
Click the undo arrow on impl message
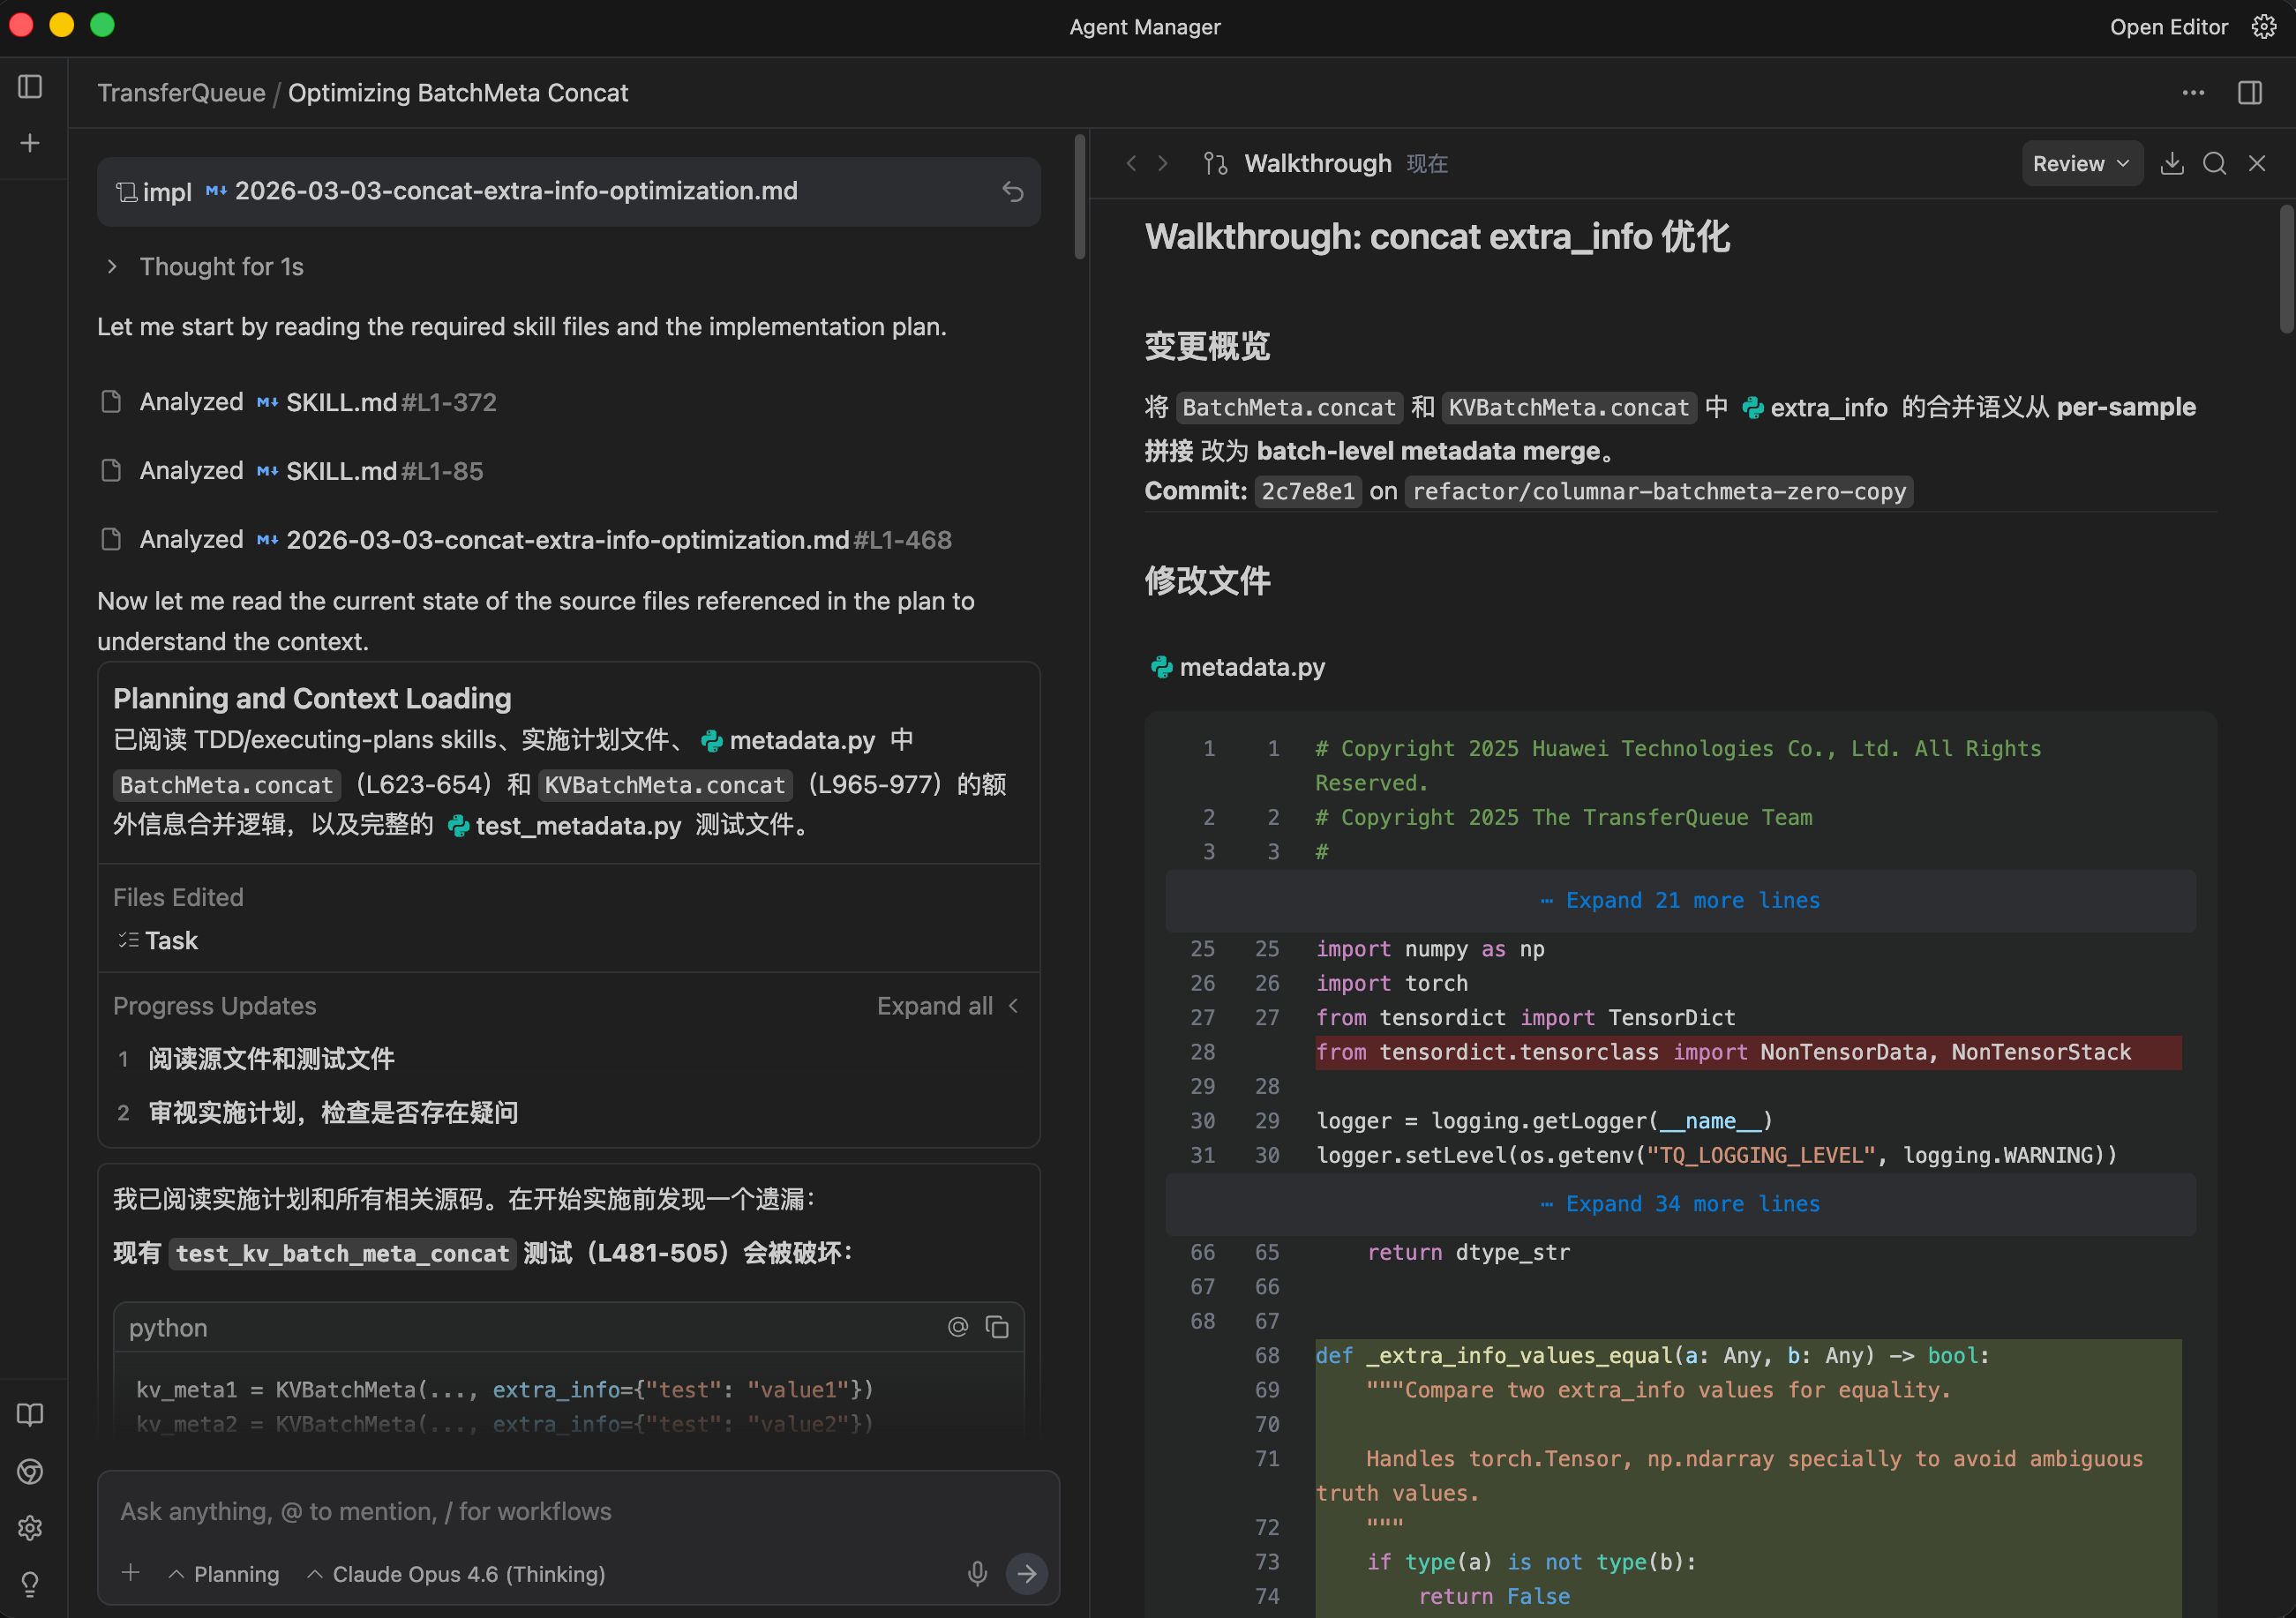click(x=1013, y=191)
